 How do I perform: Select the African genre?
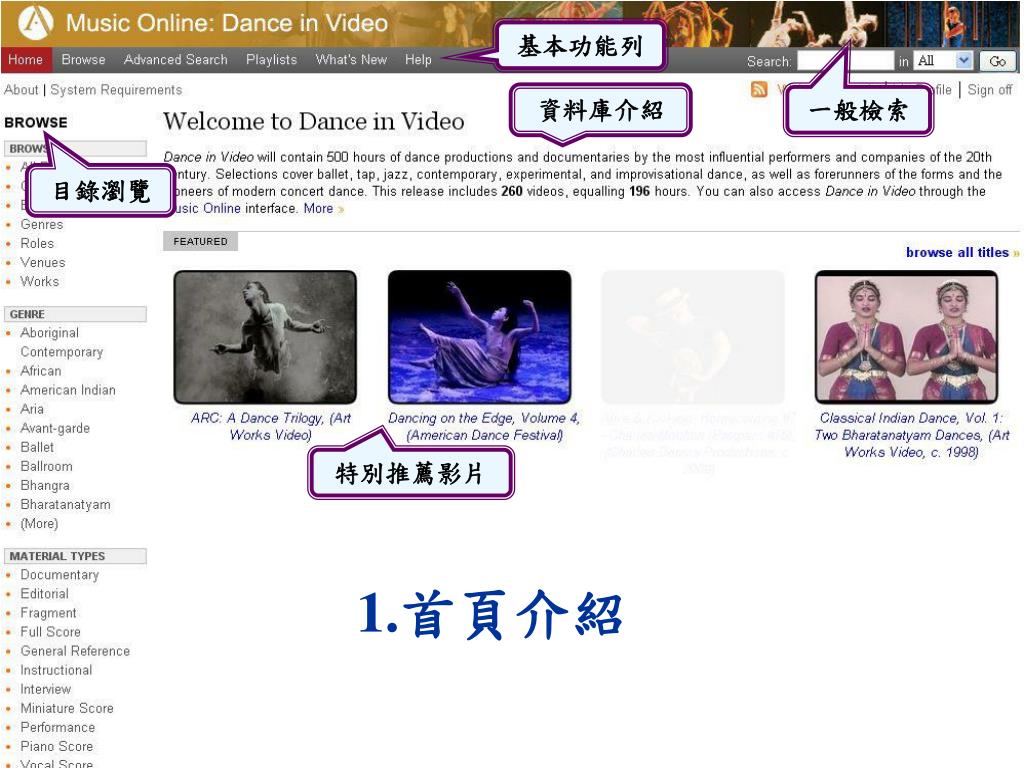coord(40,371)
